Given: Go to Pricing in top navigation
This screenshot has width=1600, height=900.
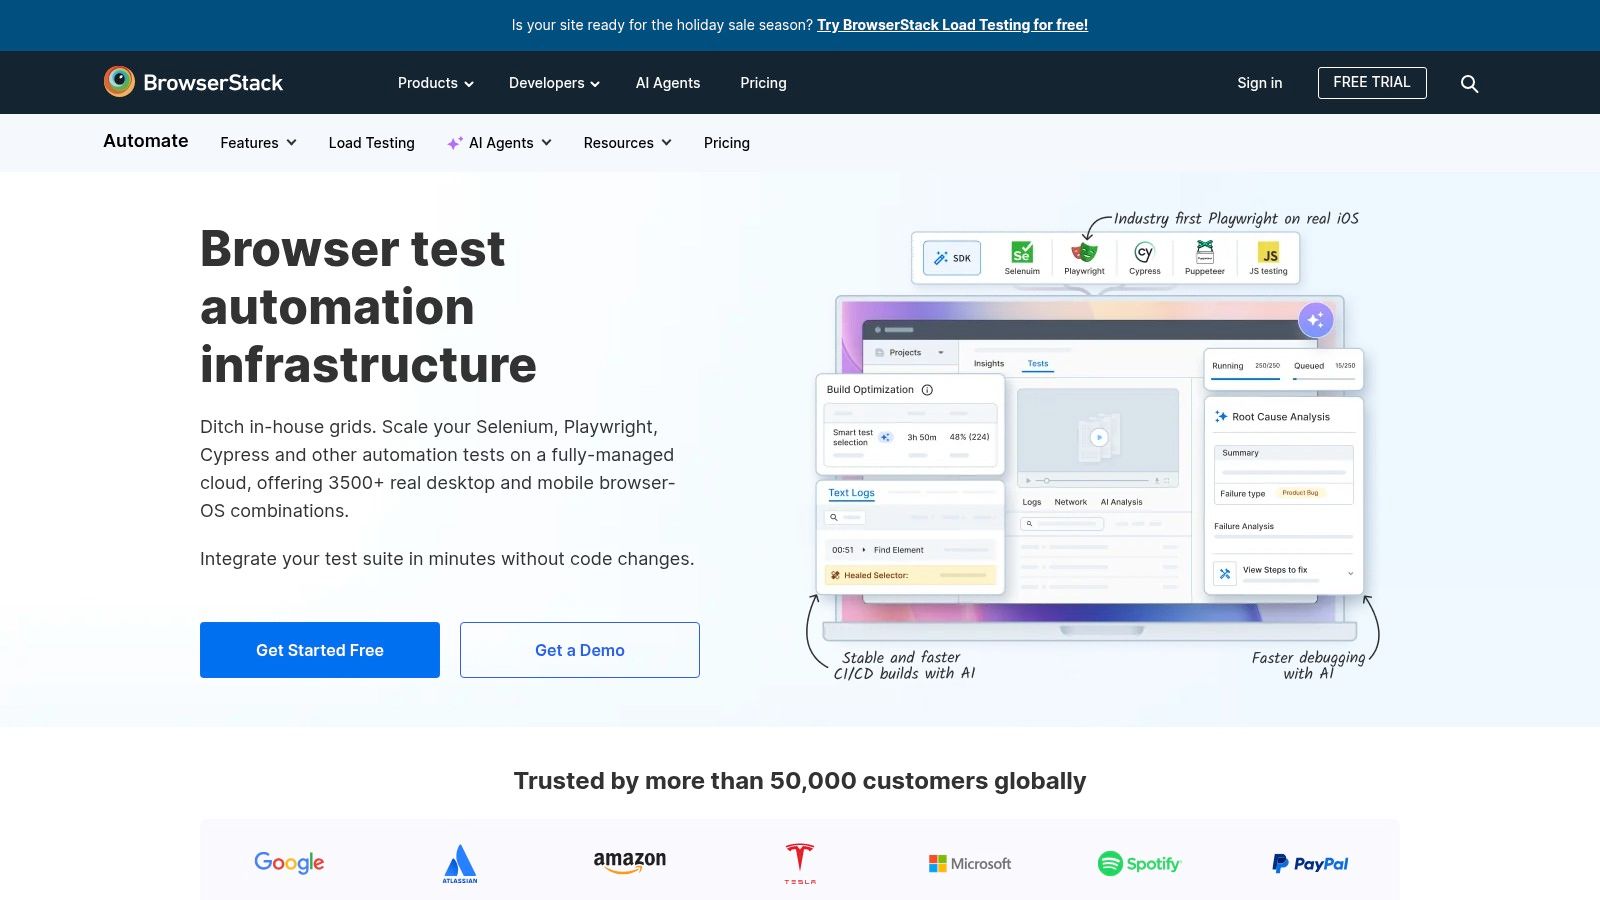Looking at the screenshot, I should tap(763, 83).
